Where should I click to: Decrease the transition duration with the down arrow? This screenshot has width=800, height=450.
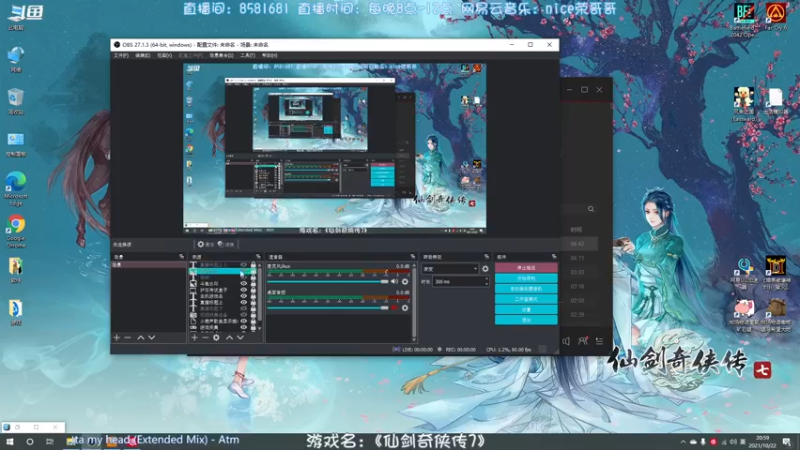(486, 284)
